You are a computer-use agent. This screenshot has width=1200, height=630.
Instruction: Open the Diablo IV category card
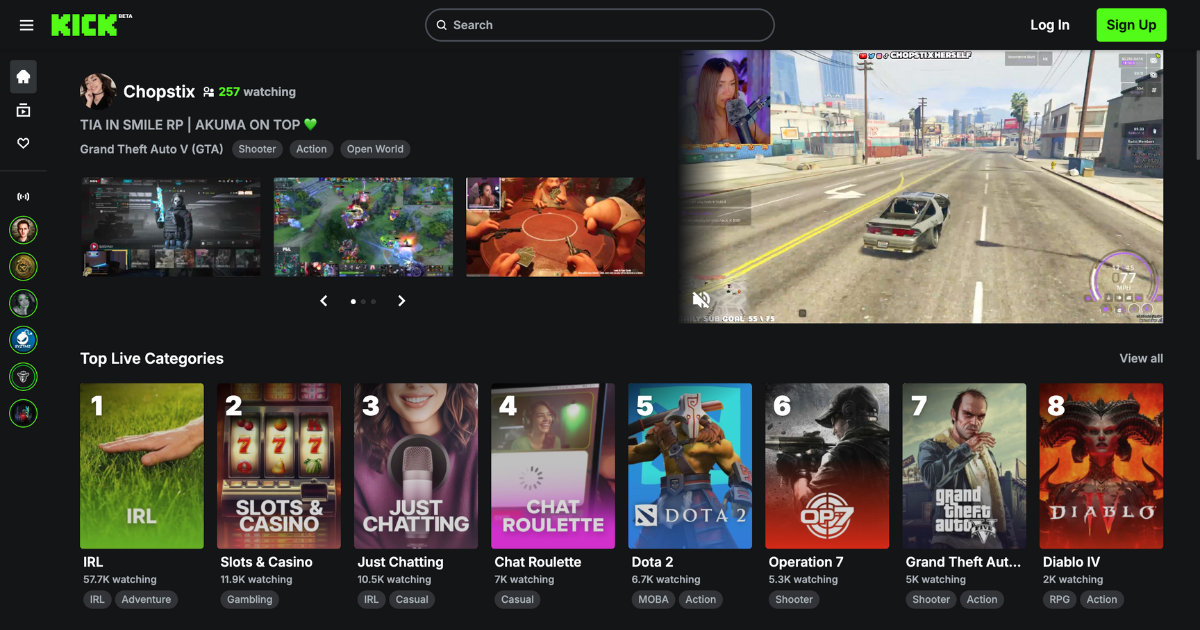pos(1101,466)
